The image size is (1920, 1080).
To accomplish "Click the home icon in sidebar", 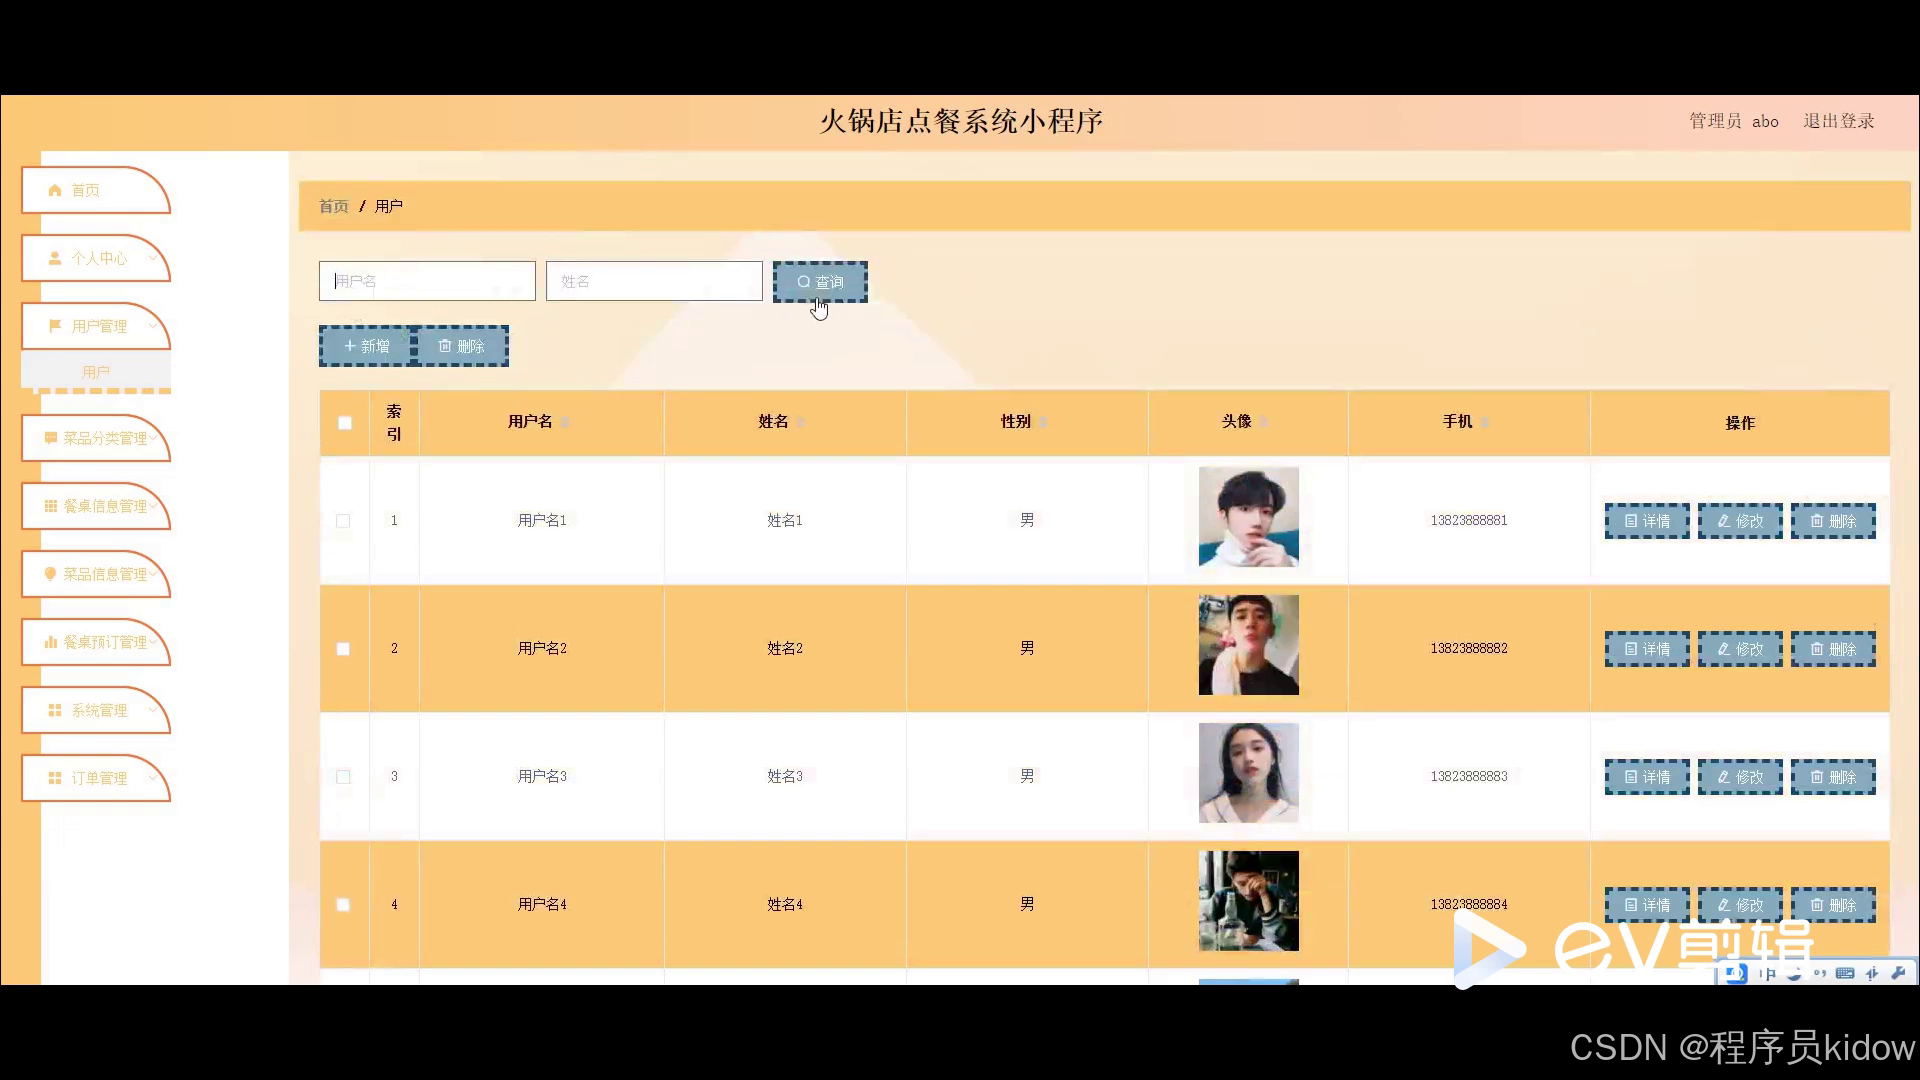I will [x=55, y=190].
